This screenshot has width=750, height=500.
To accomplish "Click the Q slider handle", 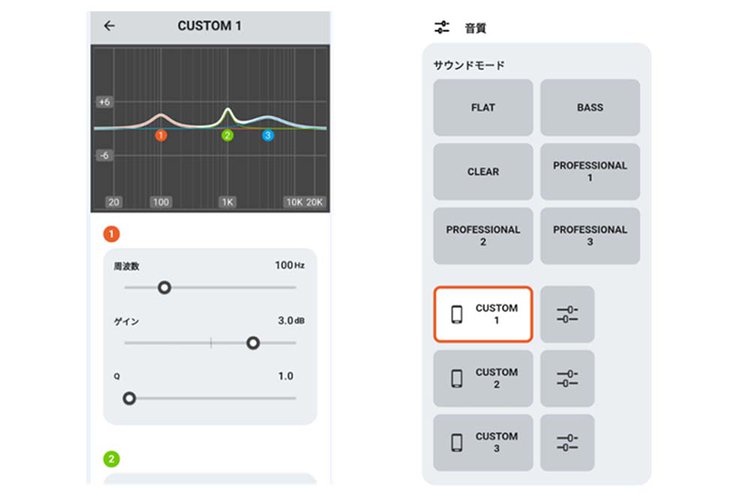I will point(129,398).
